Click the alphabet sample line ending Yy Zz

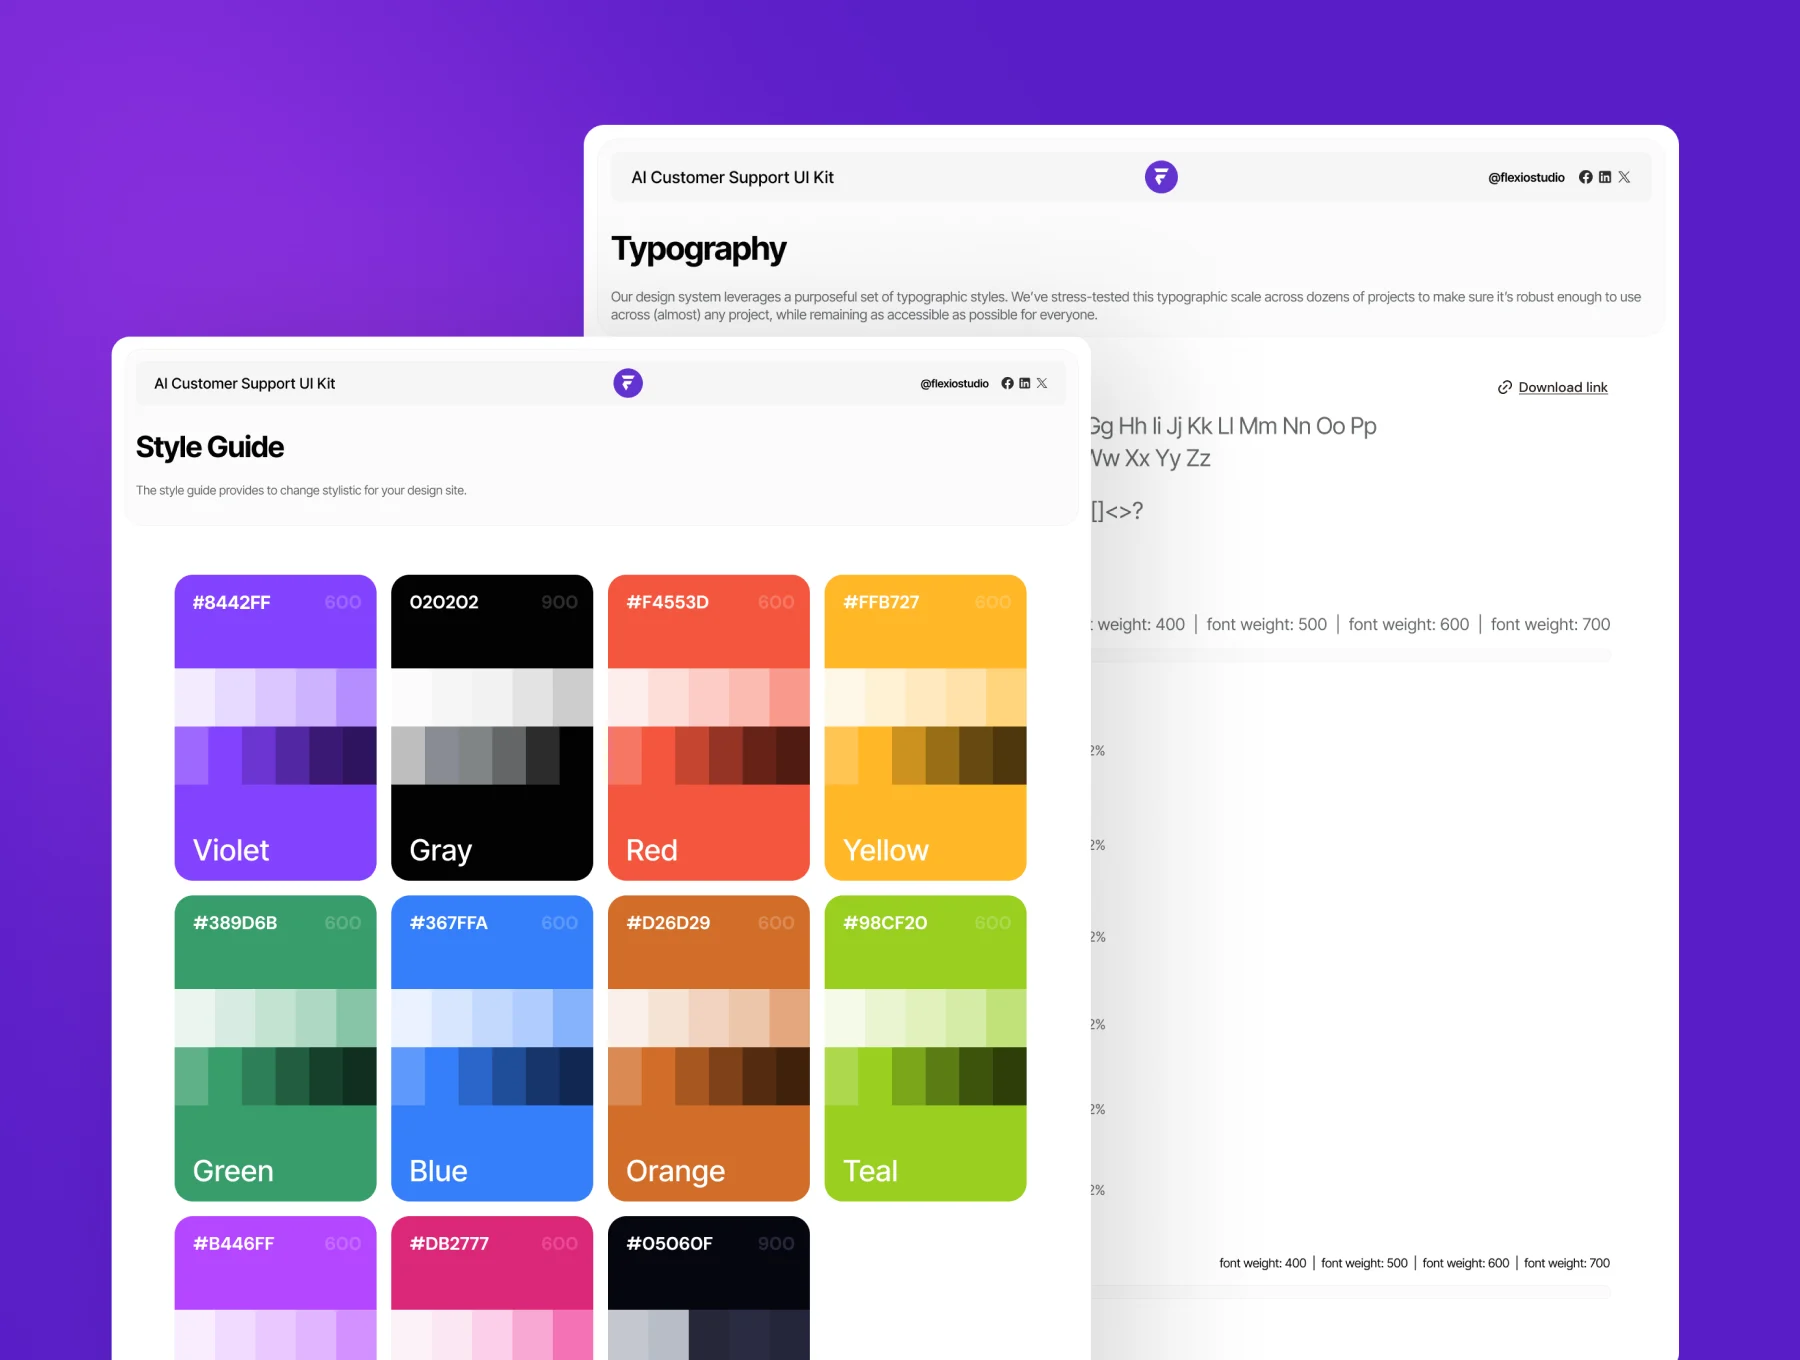(x=1151, y=458)
